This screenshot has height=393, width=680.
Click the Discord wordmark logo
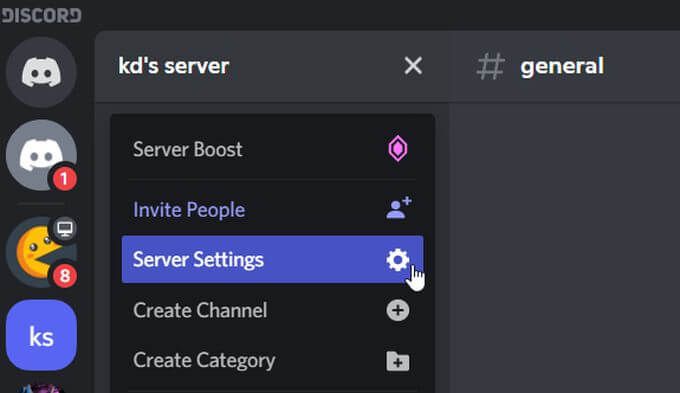click(41, 16)
